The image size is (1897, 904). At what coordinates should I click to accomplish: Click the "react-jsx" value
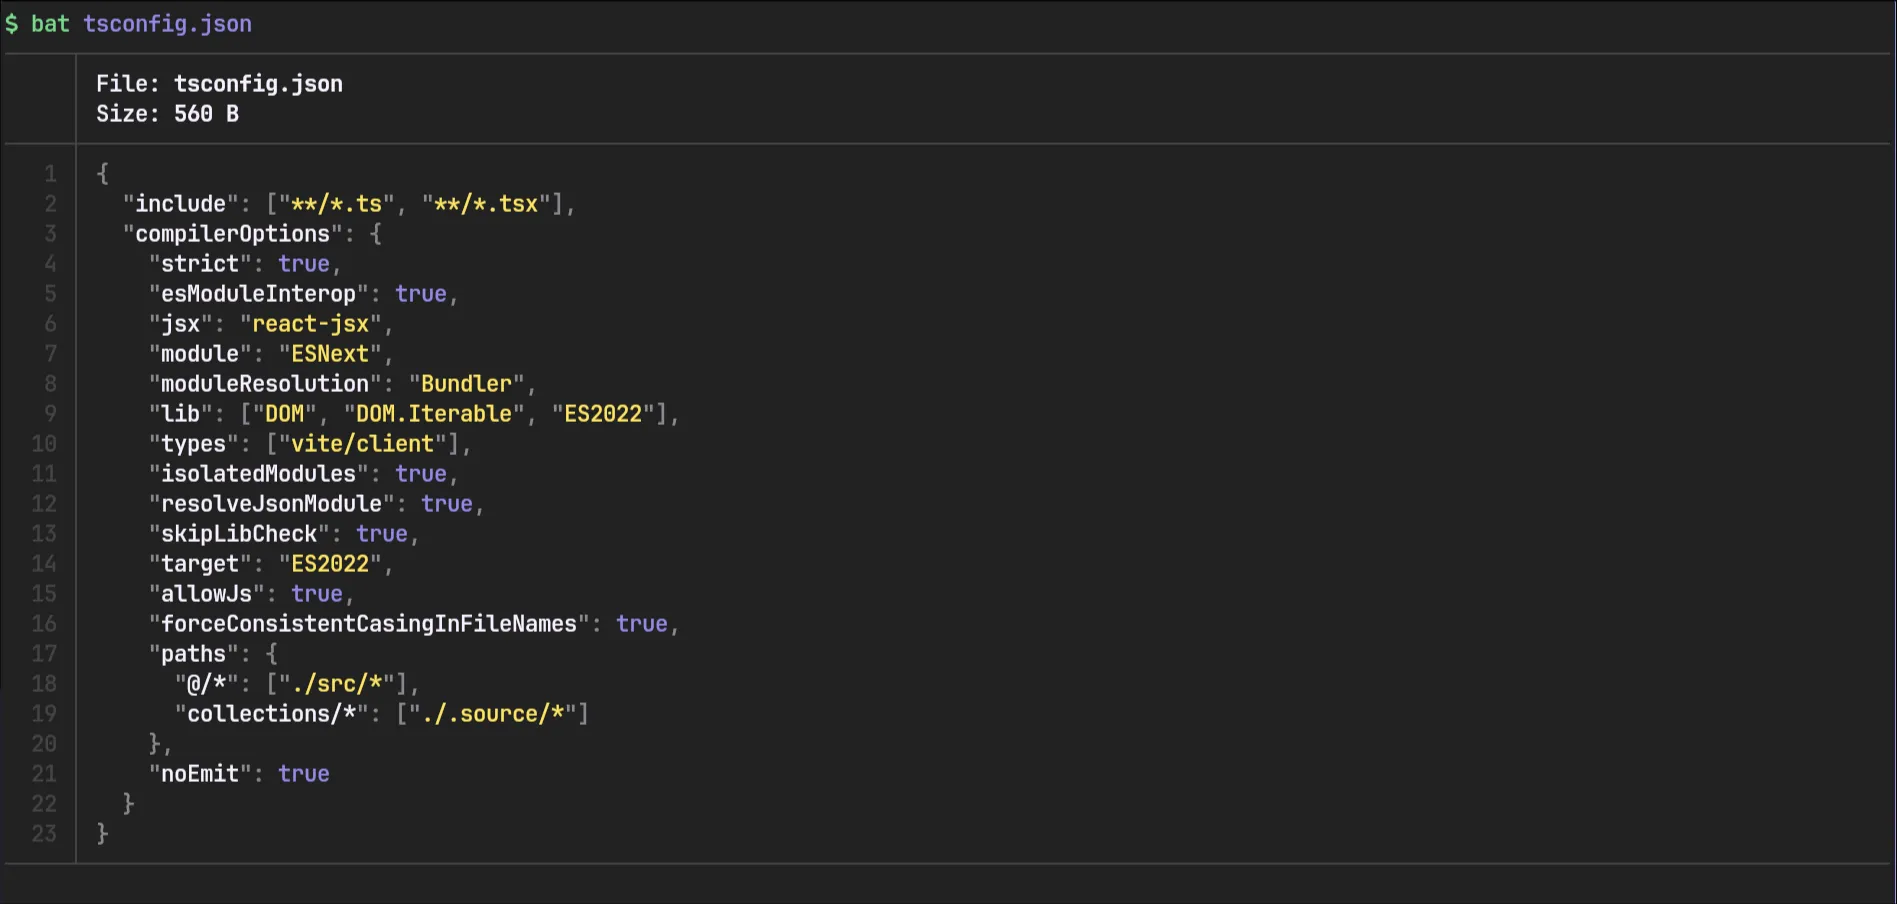(x=310, y=324)
